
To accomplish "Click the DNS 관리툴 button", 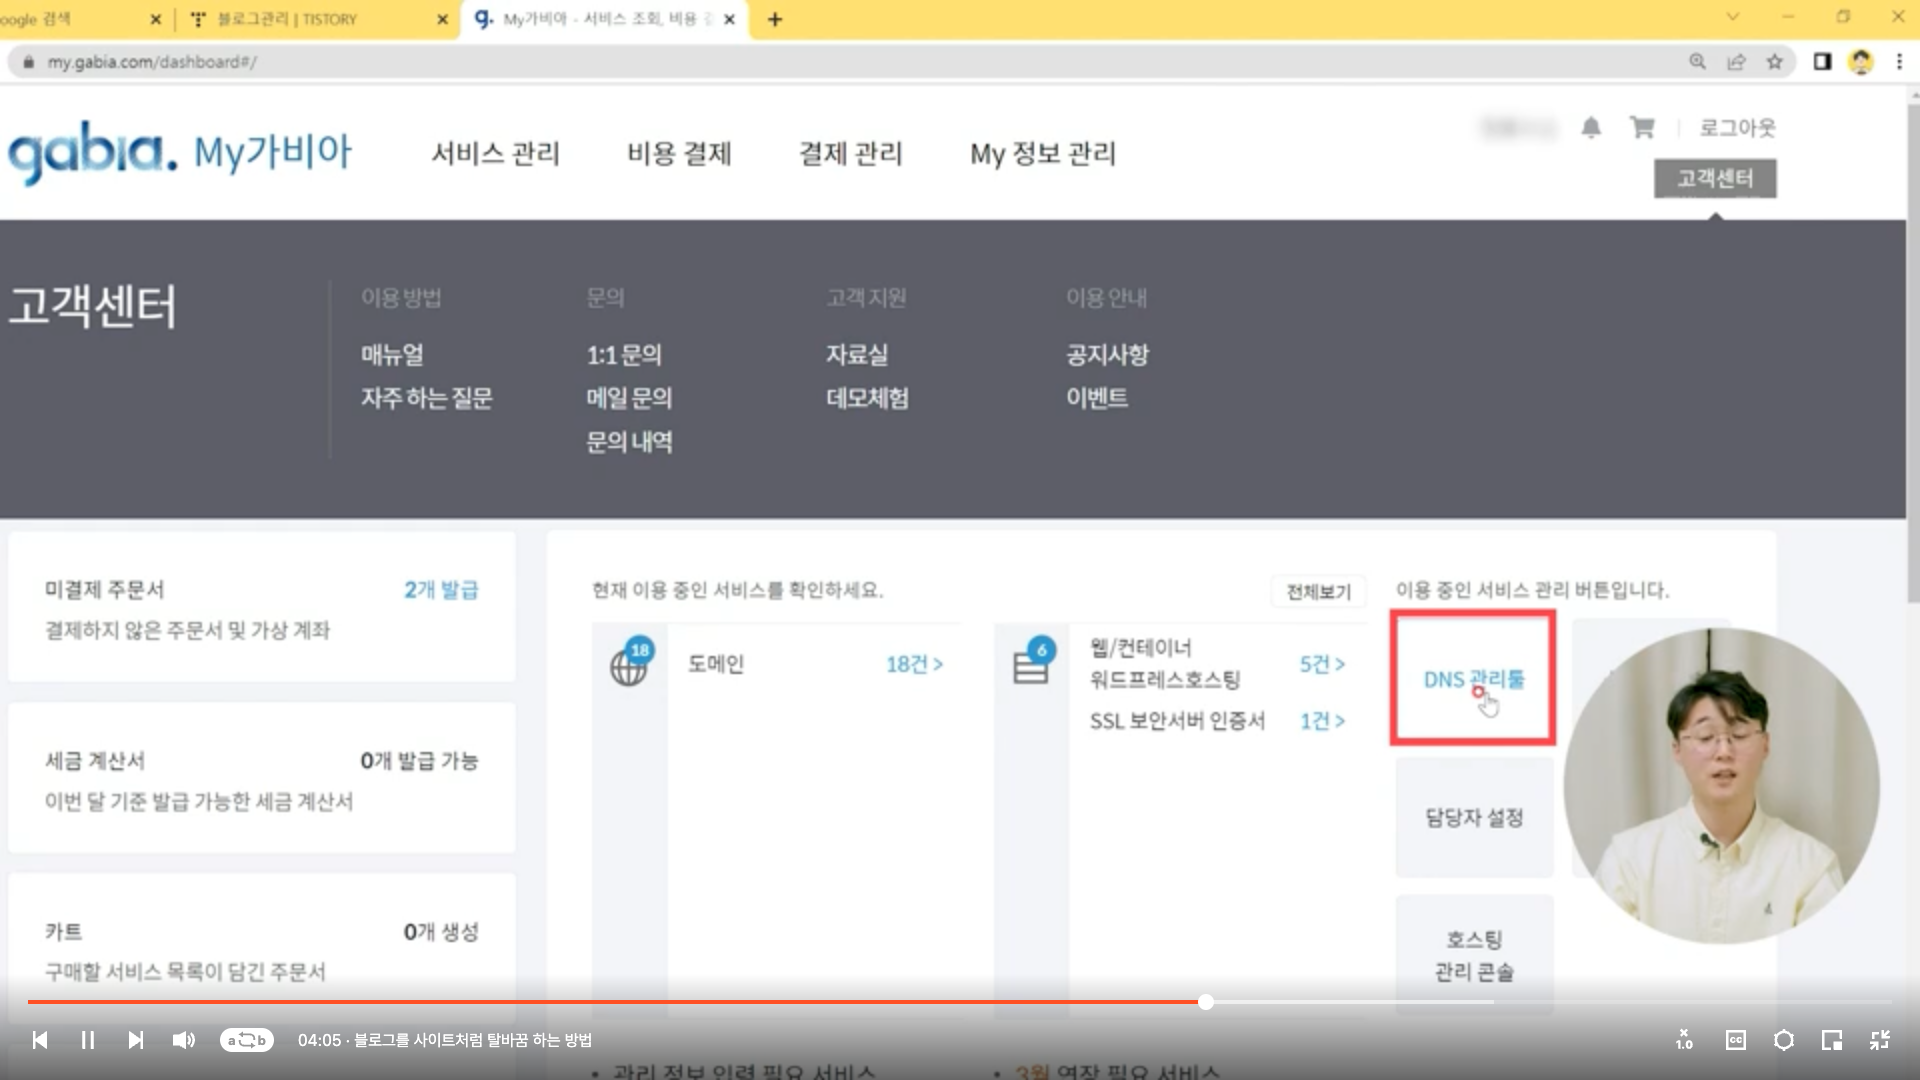I will (1473, 679).
